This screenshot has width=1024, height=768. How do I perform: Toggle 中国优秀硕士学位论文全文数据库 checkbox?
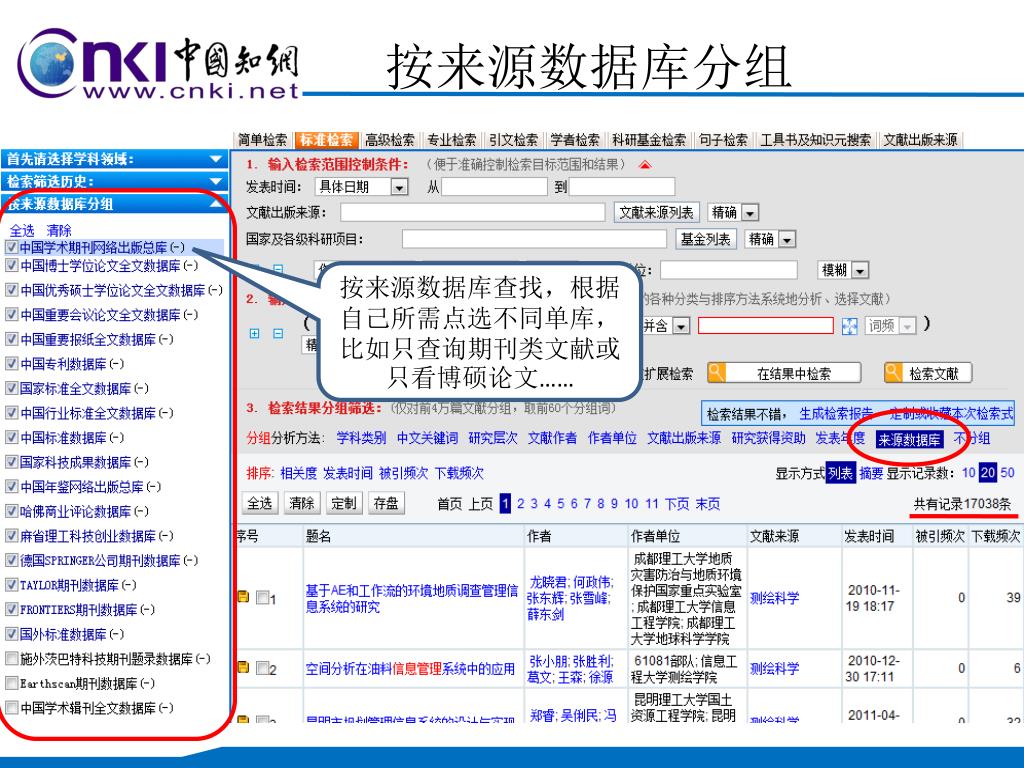click(11, 289)
